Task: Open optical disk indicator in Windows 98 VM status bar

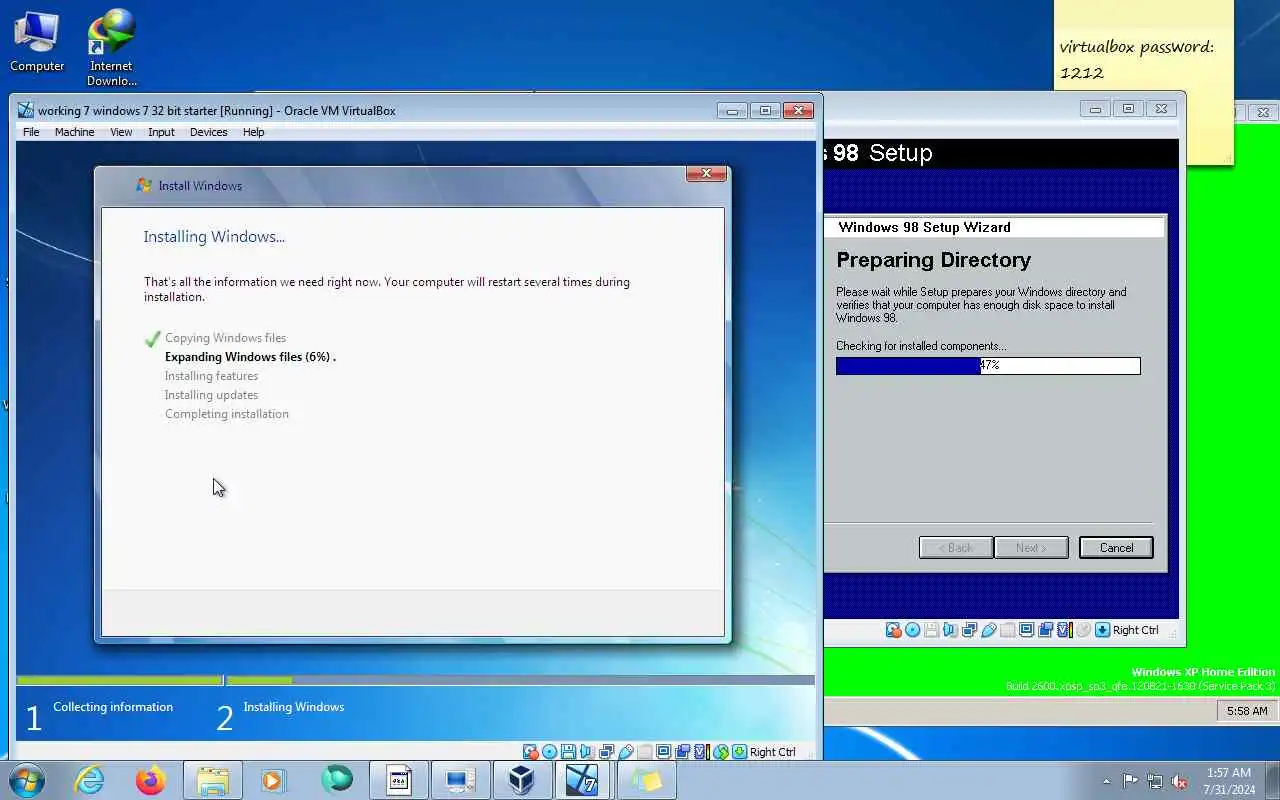Action: [912, 630]
